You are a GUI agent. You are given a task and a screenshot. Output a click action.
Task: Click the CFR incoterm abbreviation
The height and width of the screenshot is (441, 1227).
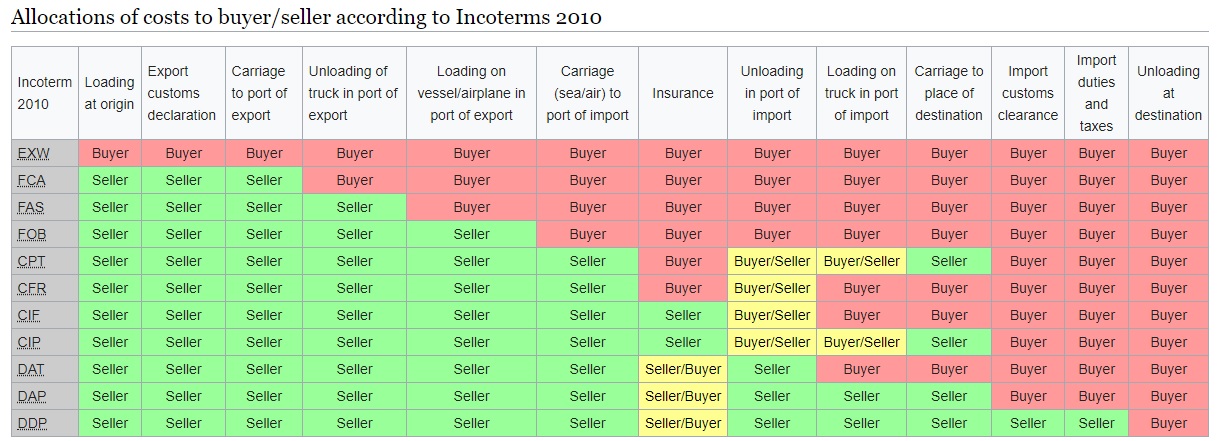[31, 289]
